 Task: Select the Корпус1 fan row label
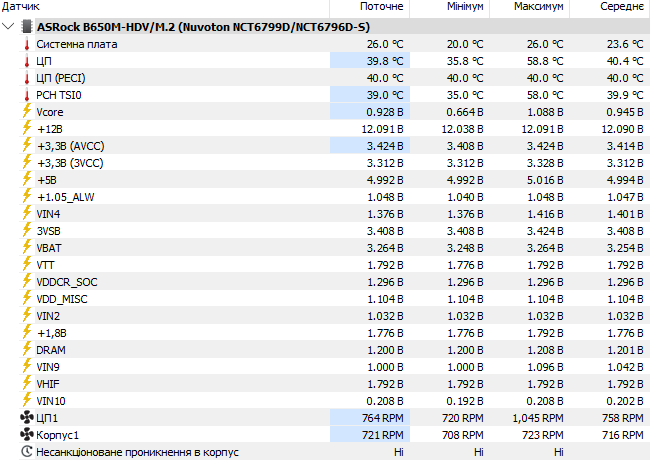pos(57,435)
